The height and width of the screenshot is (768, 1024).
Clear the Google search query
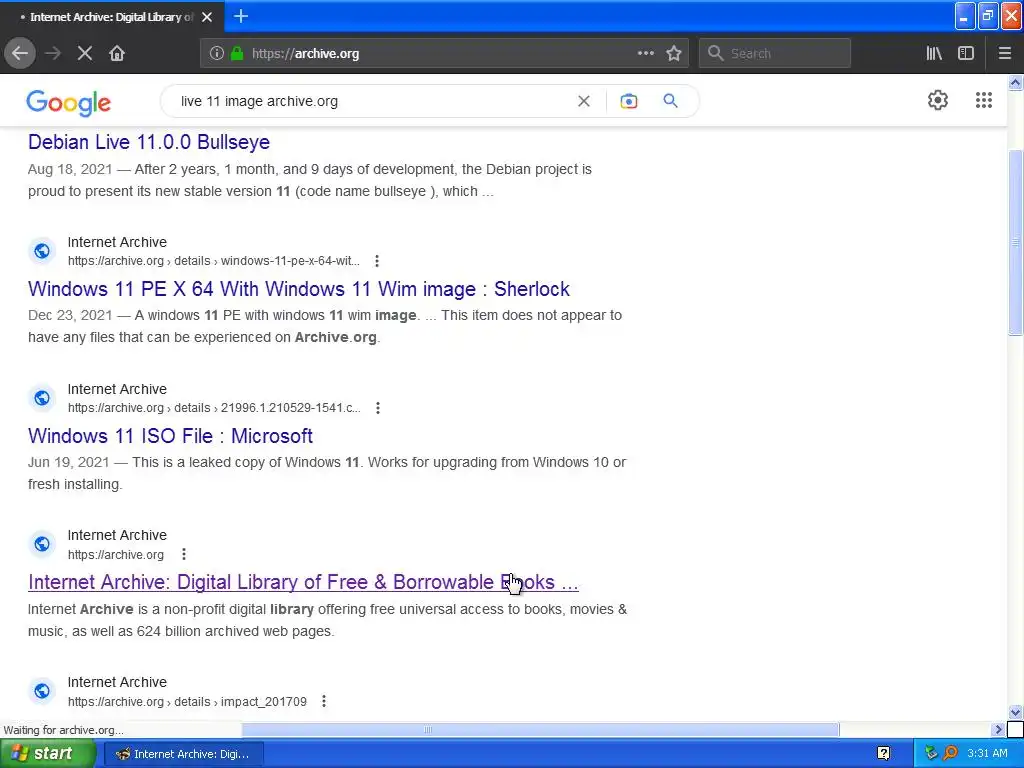coord(584,101)
